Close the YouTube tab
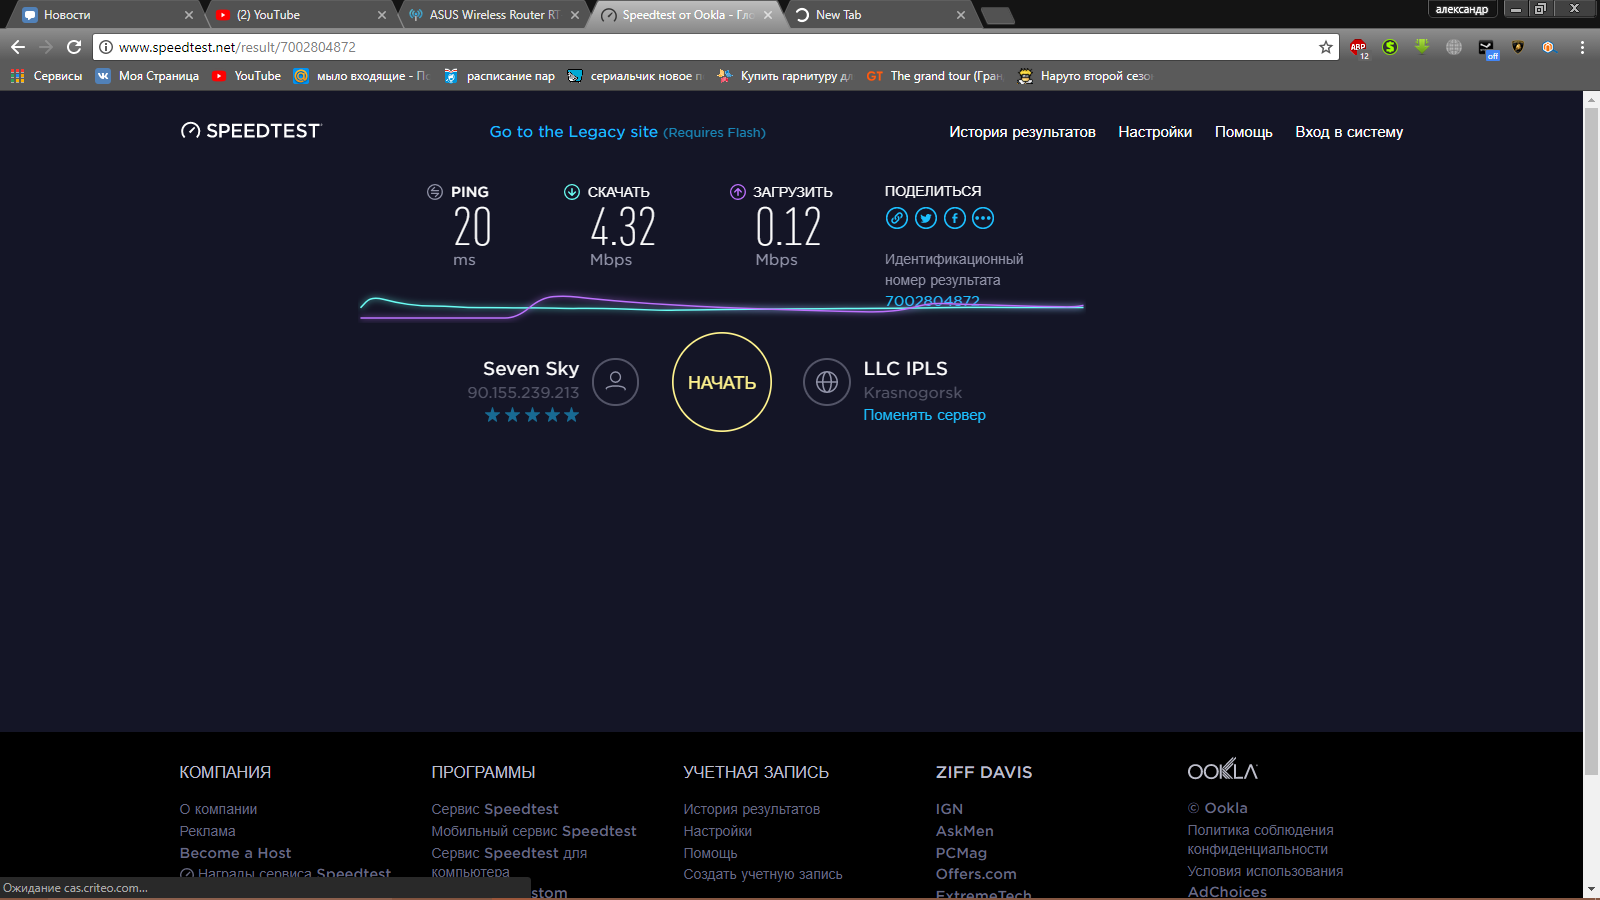 point(381,15)
